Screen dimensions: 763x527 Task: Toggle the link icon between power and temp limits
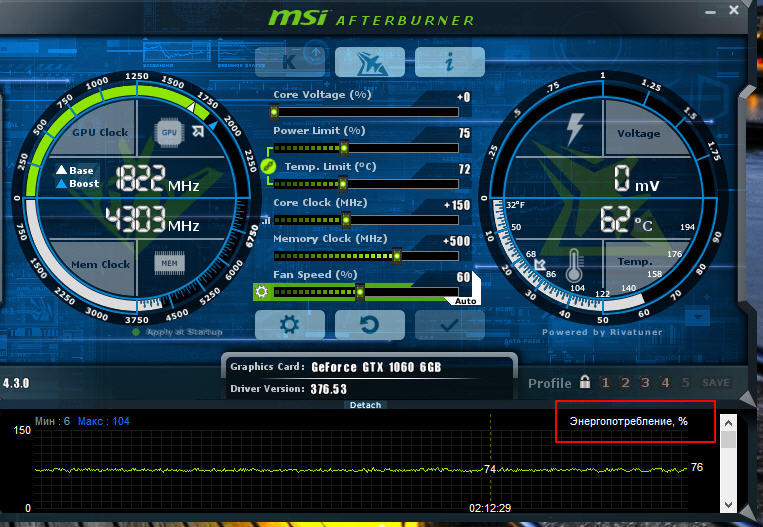[268, 166]
